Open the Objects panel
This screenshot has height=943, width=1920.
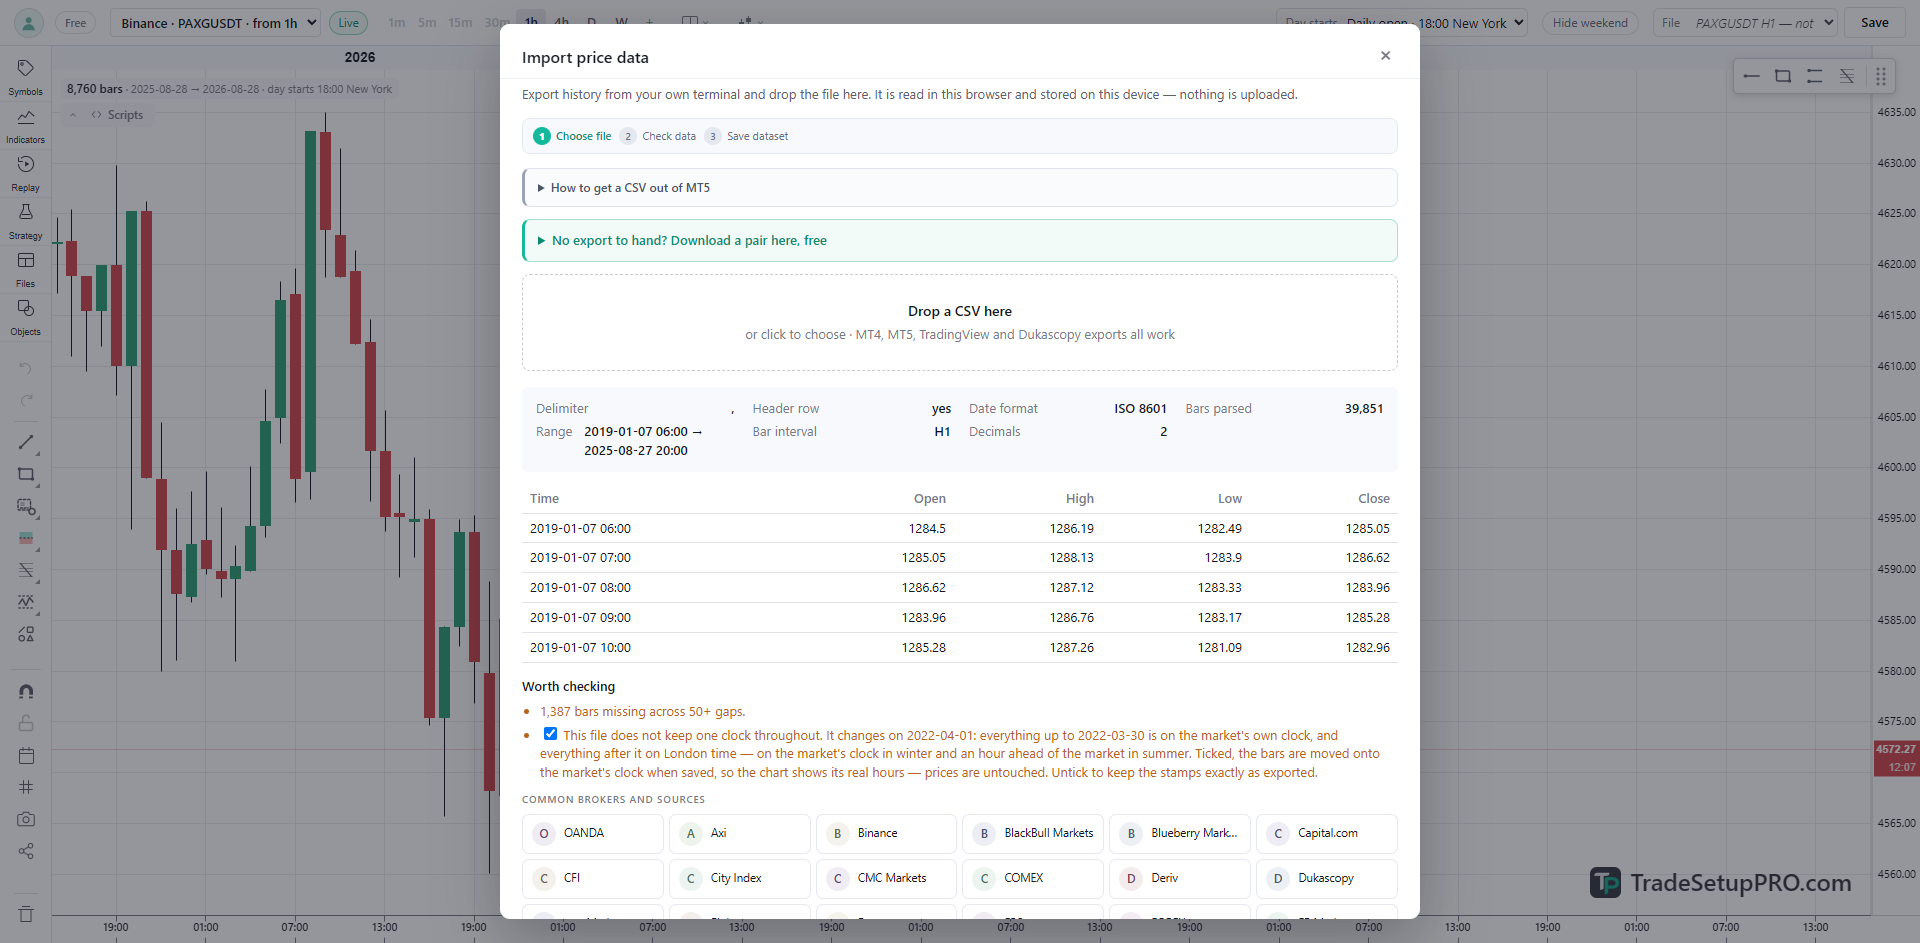[25, 316]
